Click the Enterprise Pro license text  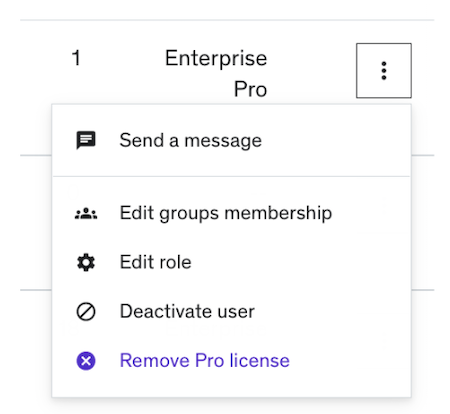(x=216, y=73)
